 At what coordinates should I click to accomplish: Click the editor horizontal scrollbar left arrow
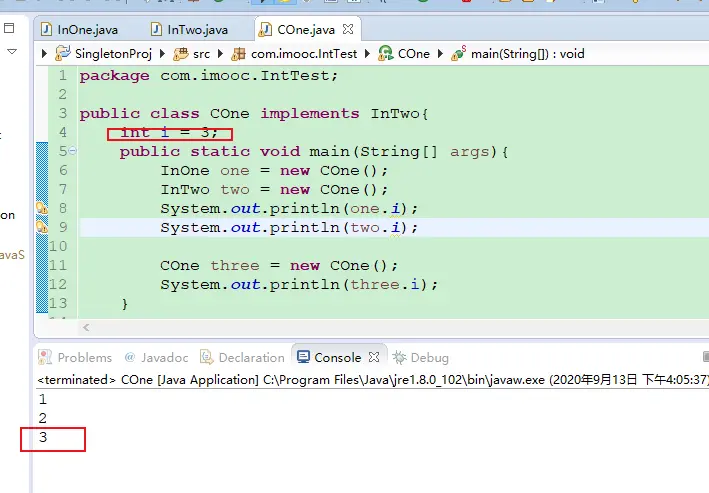[86, 327]
